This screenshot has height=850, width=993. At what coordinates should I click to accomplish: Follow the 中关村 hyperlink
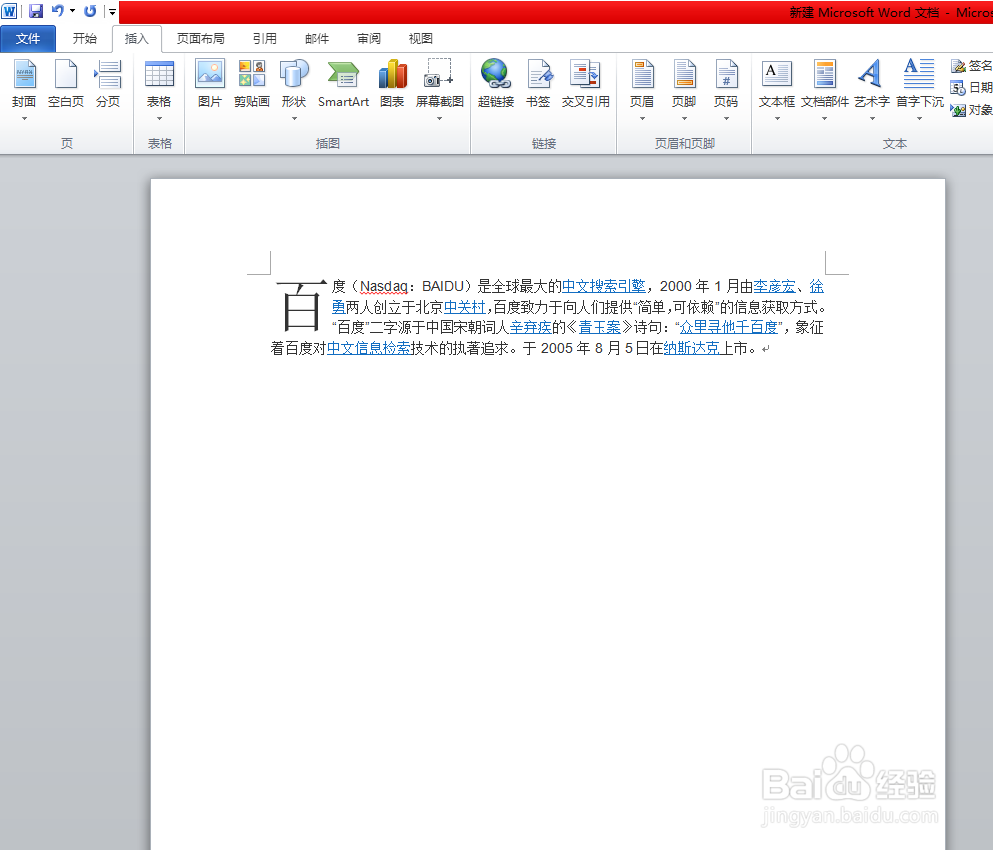464,307
